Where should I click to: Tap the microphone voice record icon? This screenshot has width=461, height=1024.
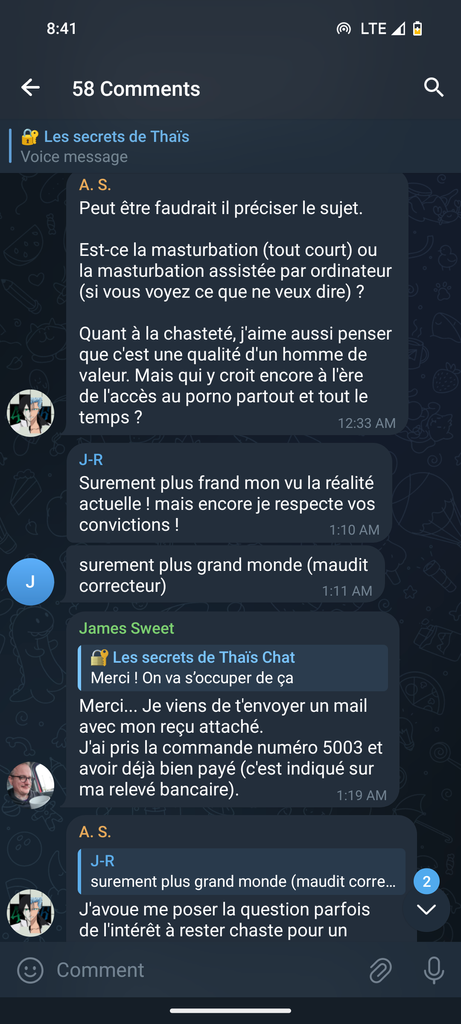[434, 970]
